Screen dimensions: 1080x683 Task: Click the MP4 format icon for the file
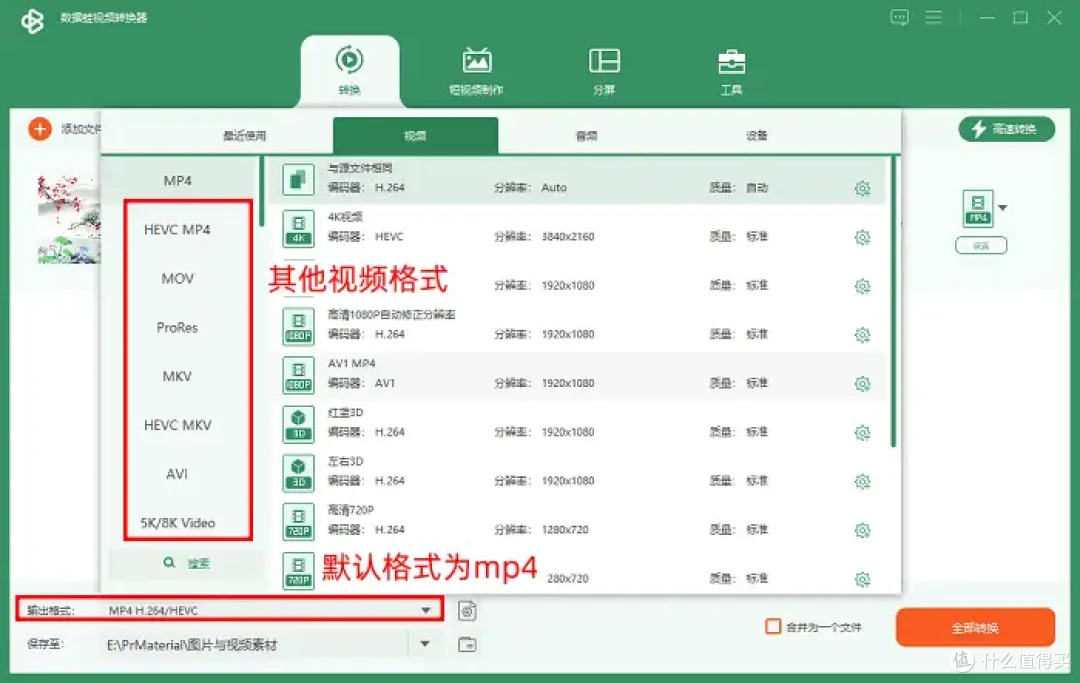pos(978,208)
